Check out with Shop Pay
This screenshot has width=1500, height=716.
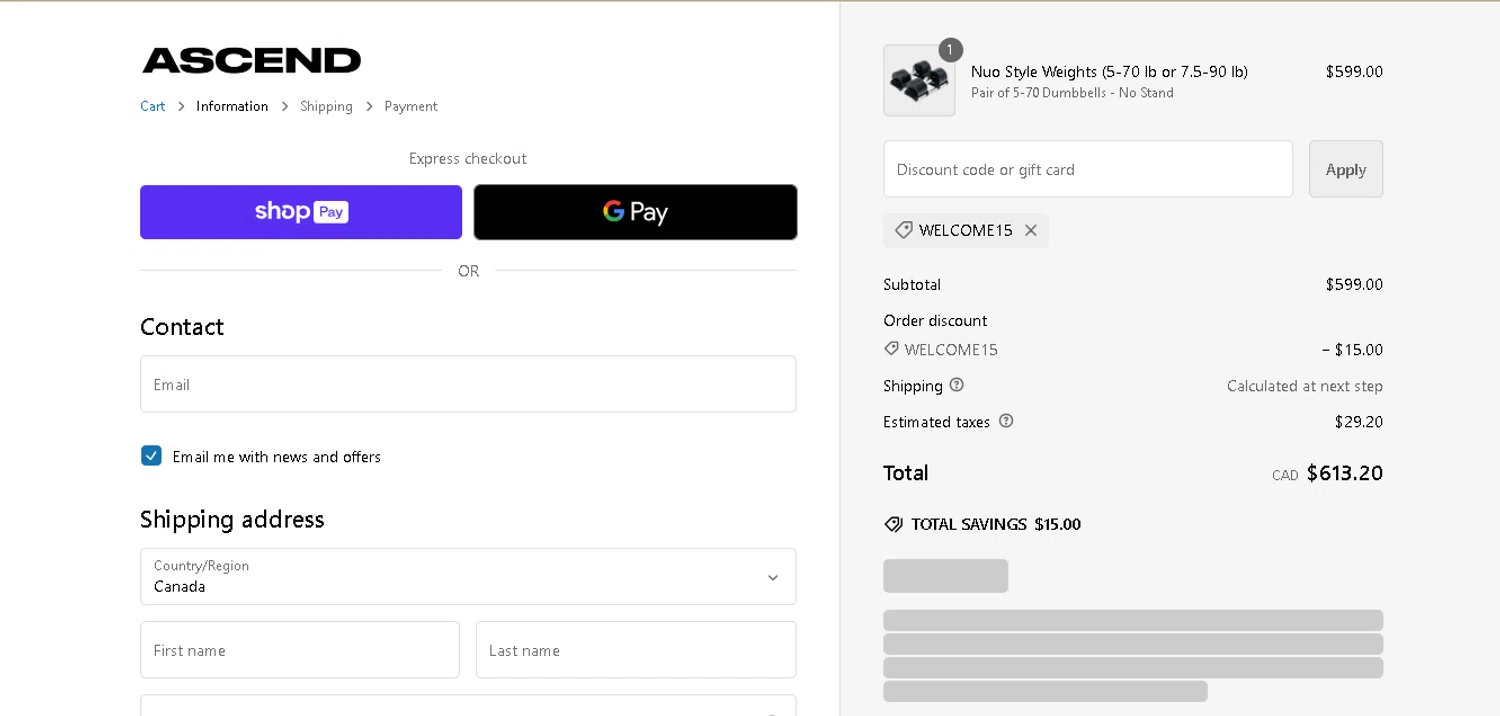tap(301, 212)
